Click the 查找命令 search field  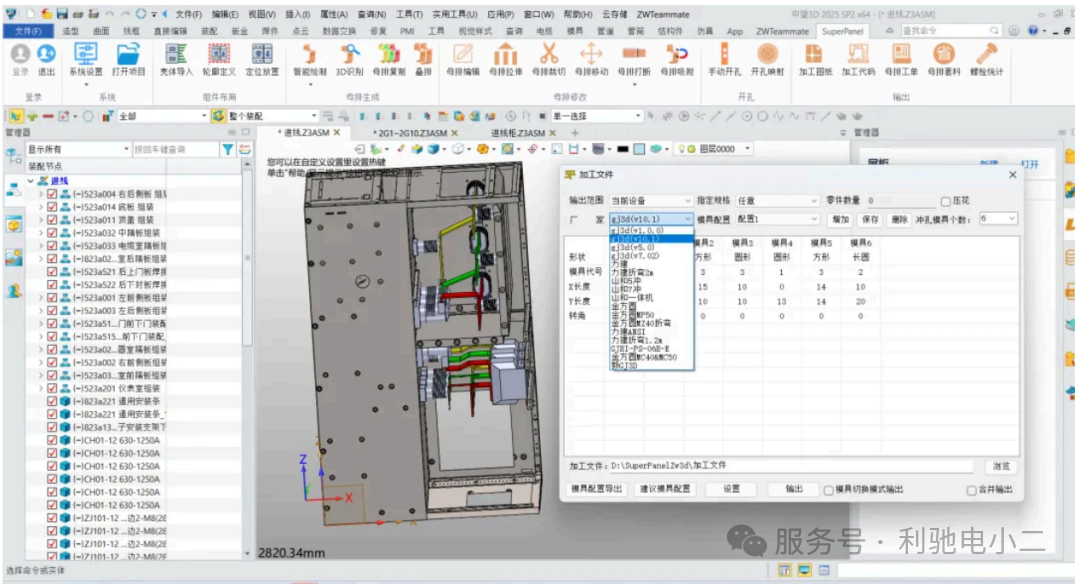click(x=951, y=31)
